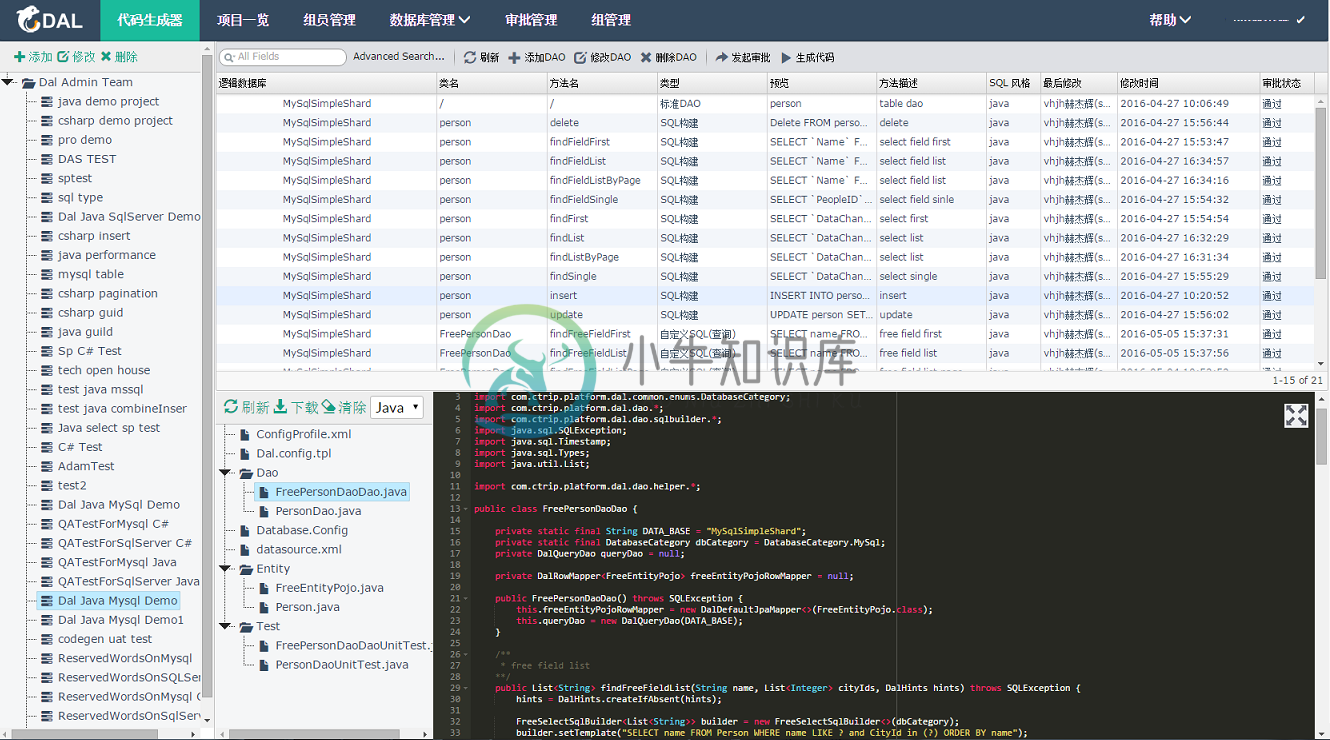Click the 删除 X icon in left panel
Image resolution: width=1330 pixels, height=740 pixels.
click(106, 57)
